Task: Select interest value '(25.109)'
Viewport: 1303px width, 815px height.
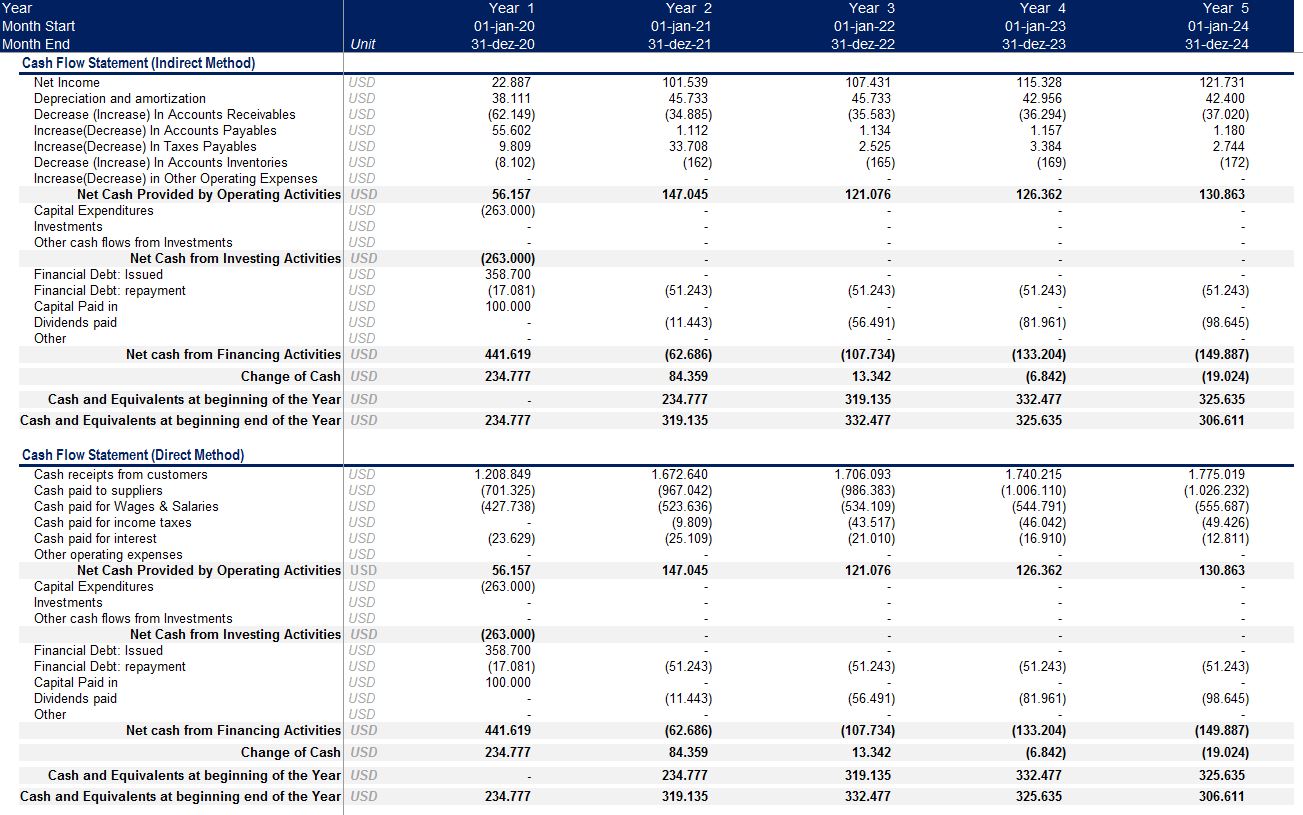Action: pyautogui.click(x=688, y=538)
